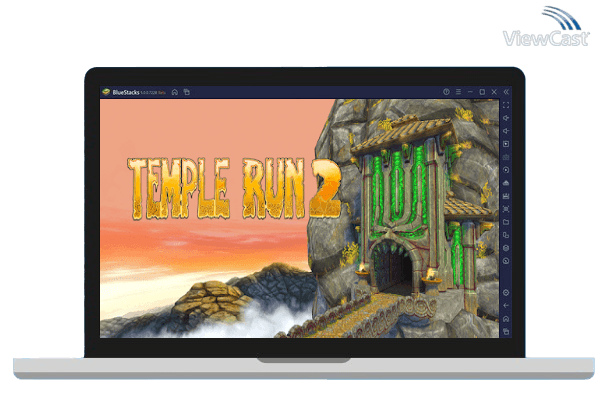Click the install APK tray icon
Image resolution: width=602 pixels, height=414 pixels.
[x=506, y=183]
